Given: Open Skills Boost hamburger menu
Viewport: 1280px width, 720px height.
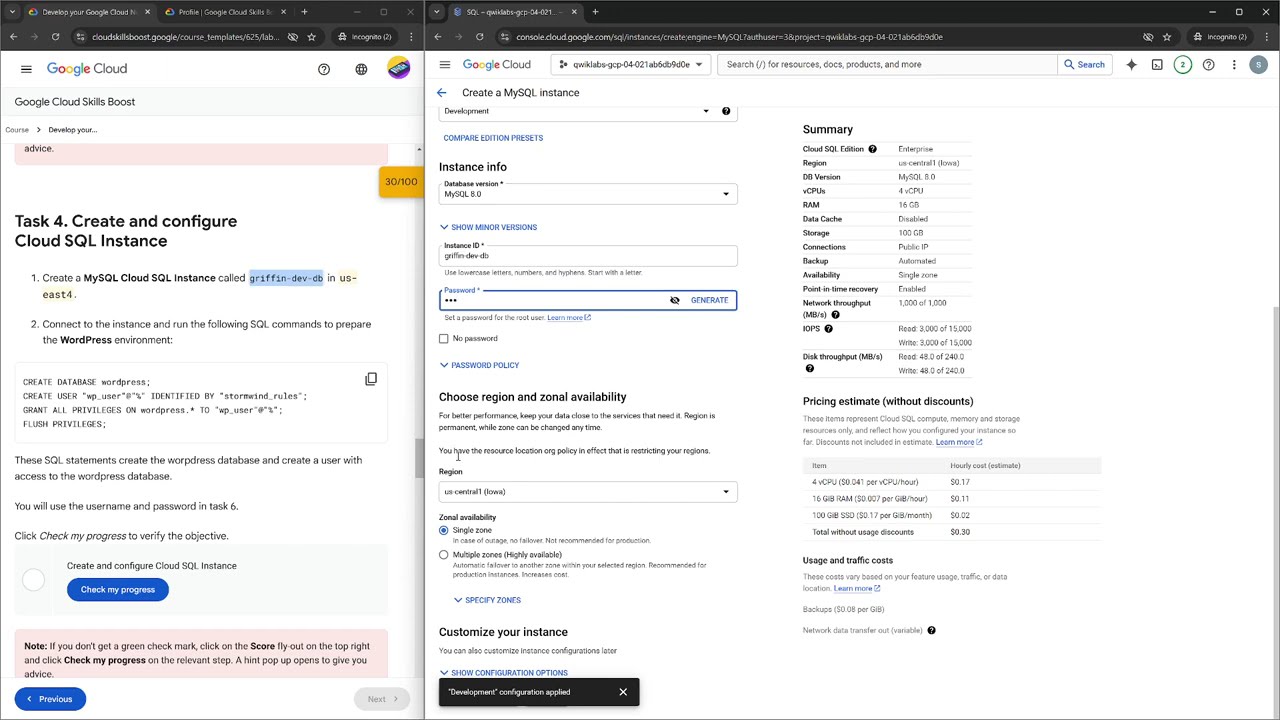Looking at the screenshot, I should [26, 69].
